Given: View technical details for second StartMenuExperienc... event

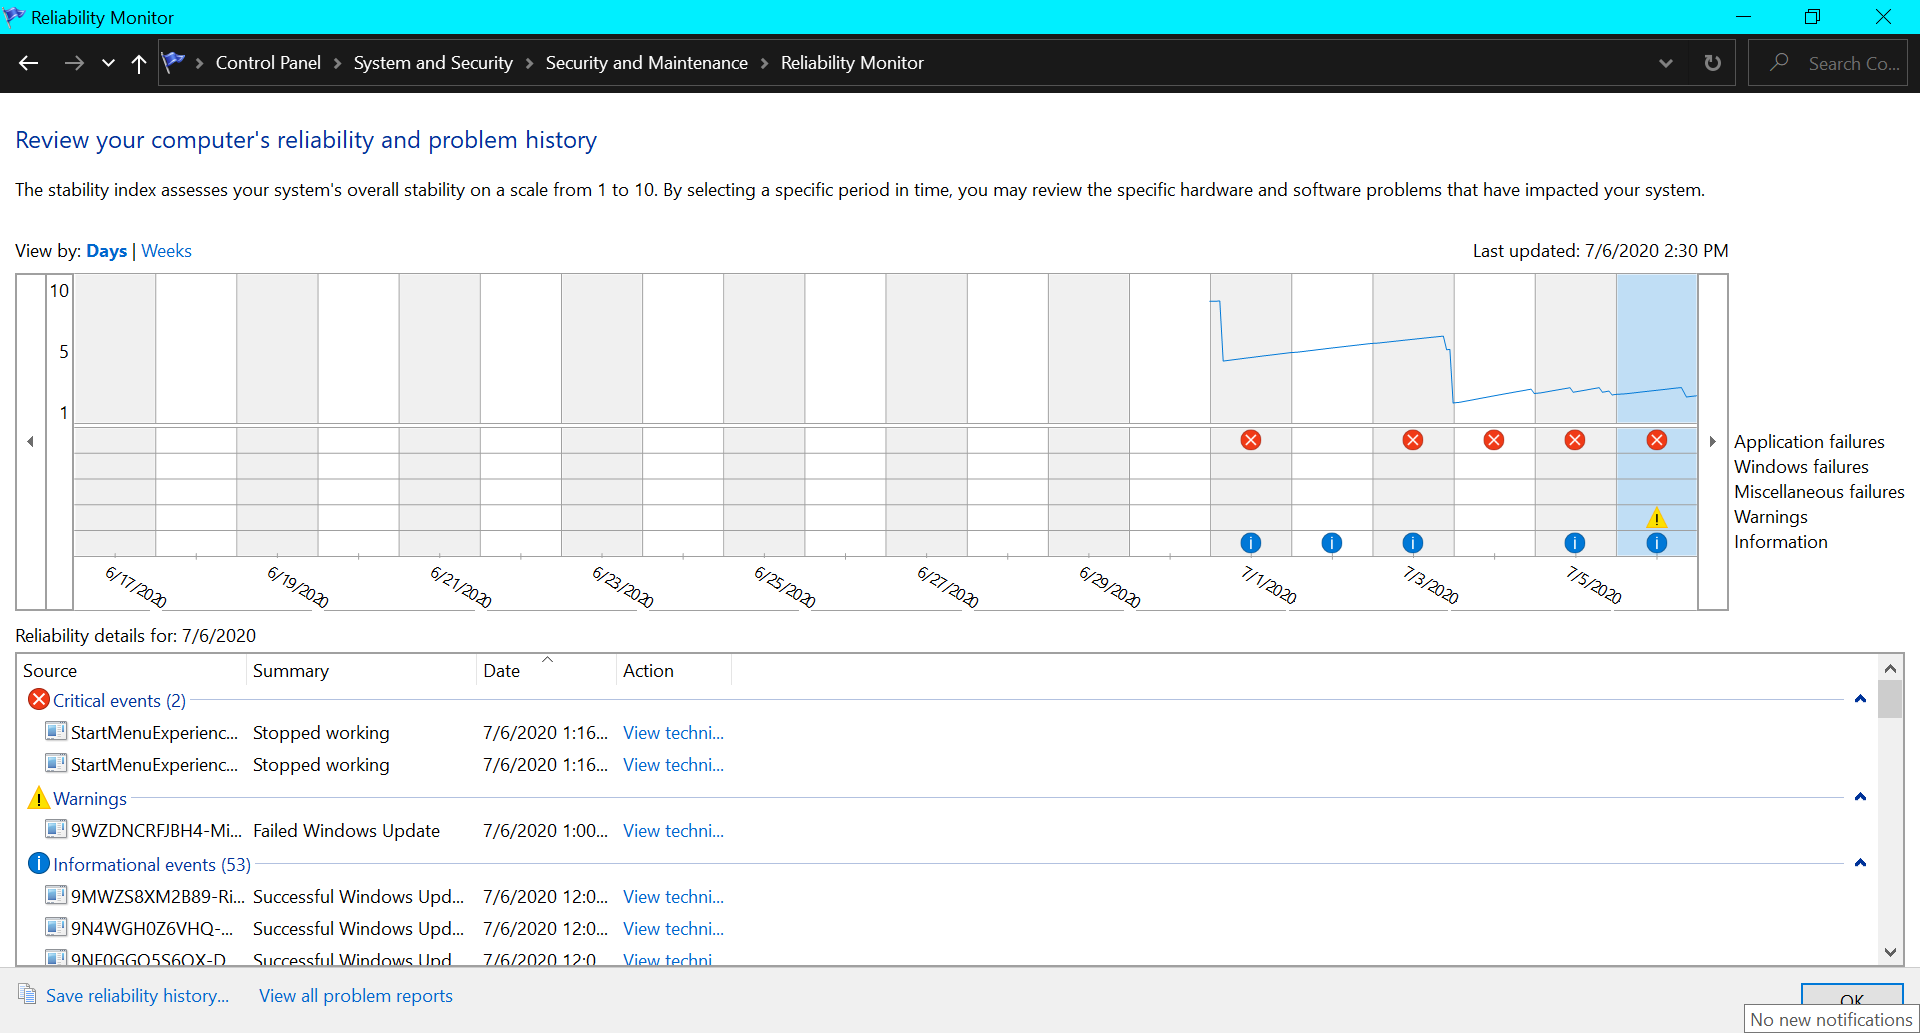Looking at the screenshot, I should 673,765.
